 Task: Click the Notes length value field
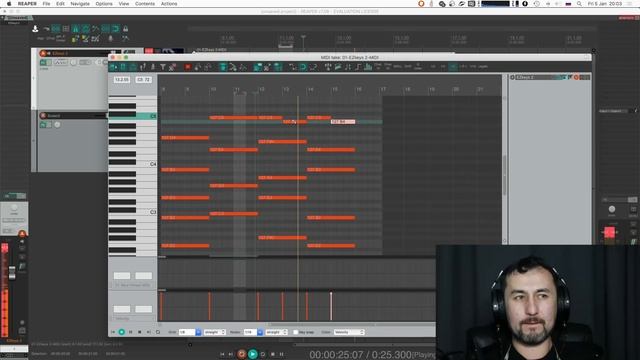point(250,332)
